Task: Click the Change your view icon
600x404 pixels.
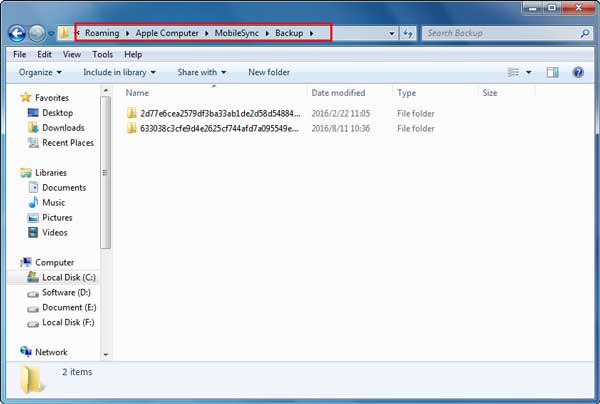Action: coord(513,72)
